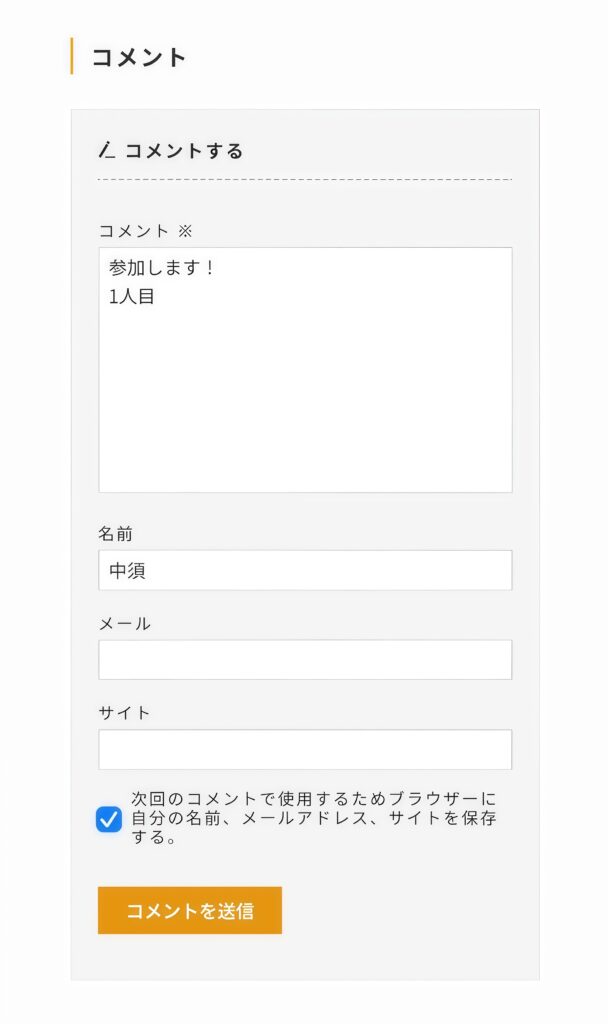Click the ※ required mark
The width and height of the screenshot is (608, 1024).
[185, 231]
